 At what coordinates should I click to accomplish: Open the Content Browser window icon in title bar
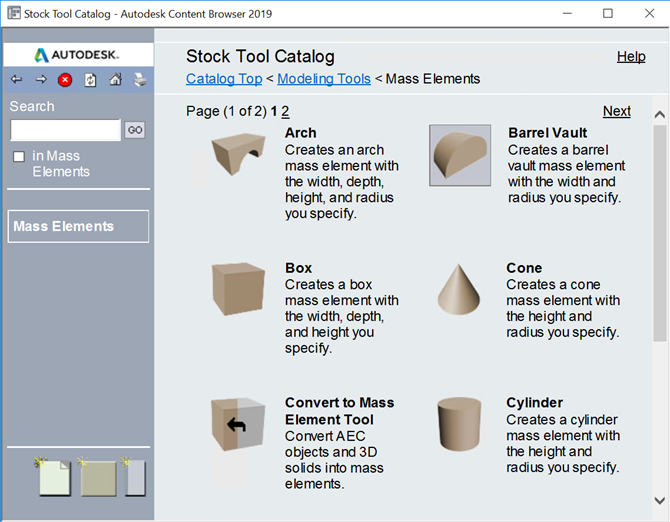click(14, 13)
